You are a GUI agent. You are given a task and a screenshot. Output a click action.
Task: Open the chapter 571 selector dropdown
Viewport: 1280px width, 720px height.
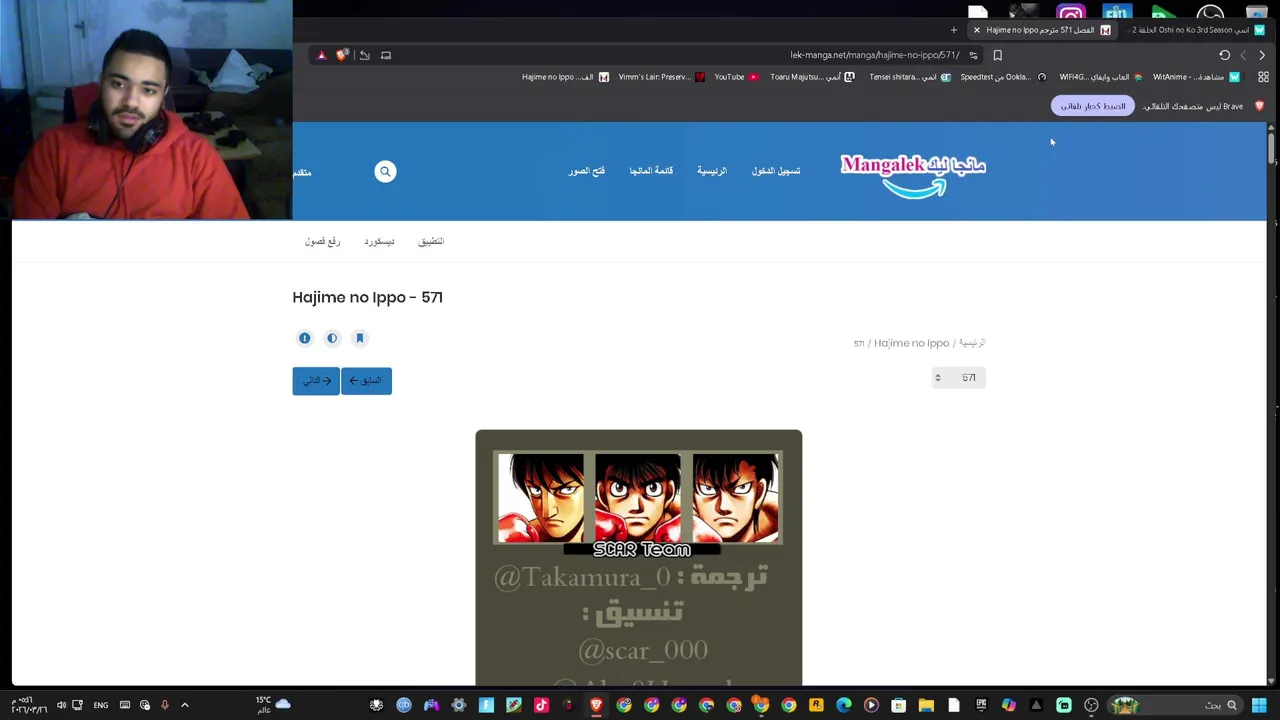(958, 377)
